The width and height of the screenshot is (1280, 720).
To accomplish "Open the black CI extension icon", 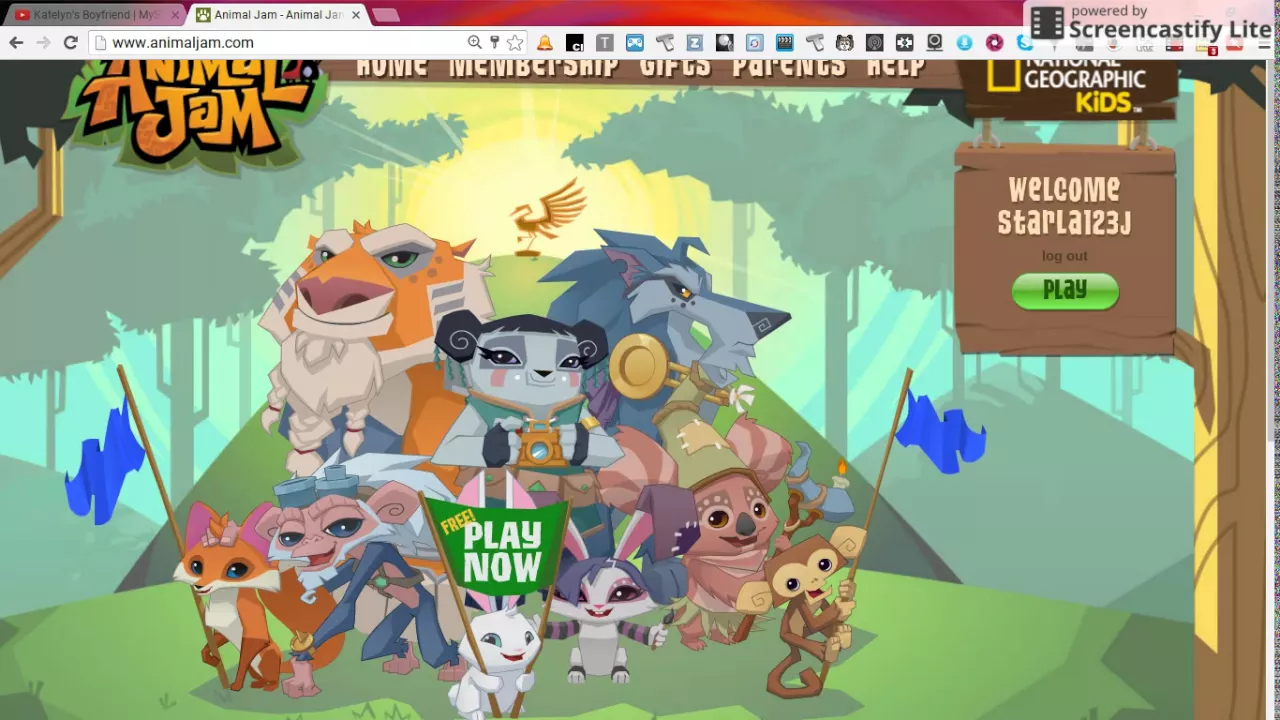I will [575, 43].
